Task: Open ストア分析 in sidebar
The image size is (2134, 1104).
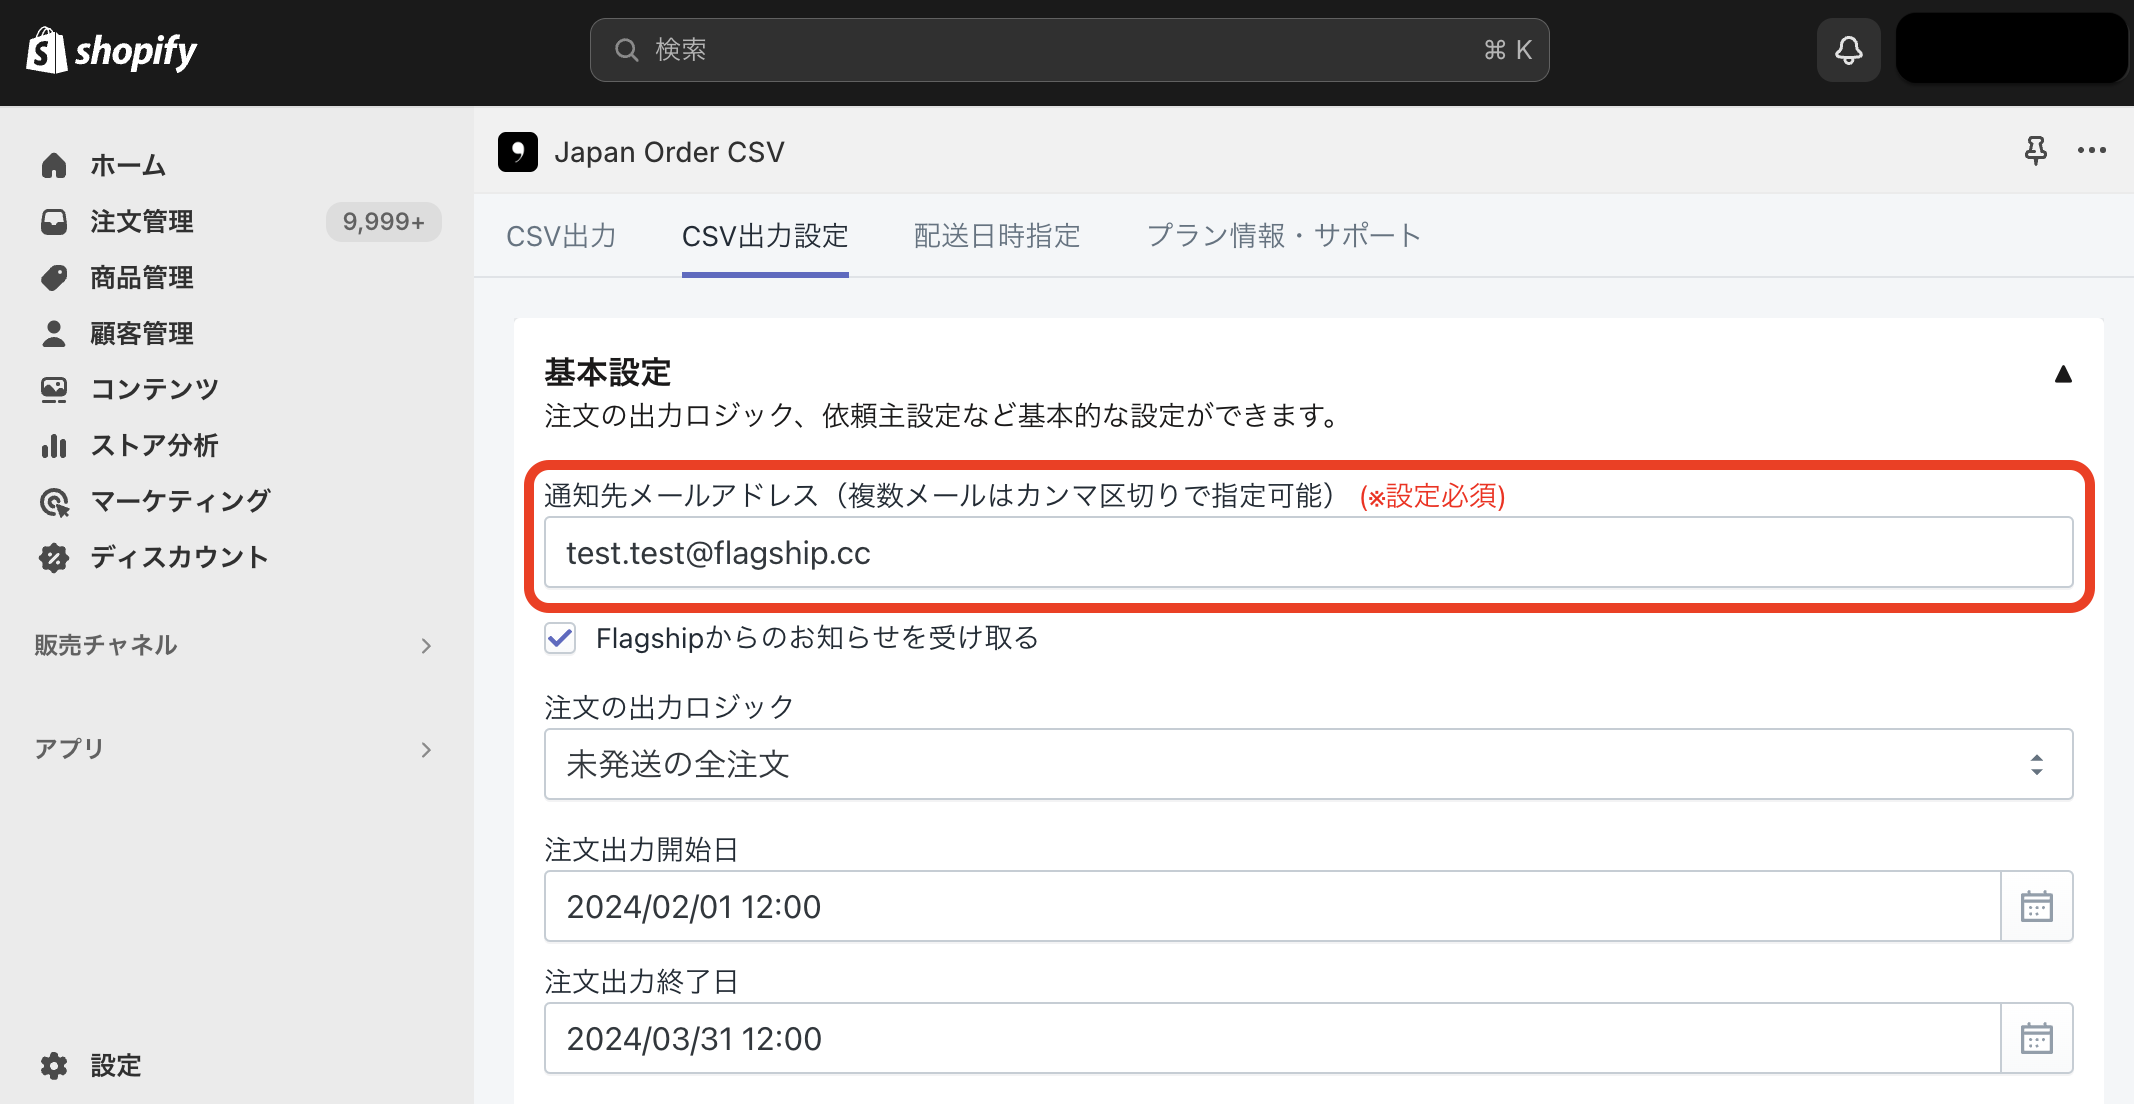Action: coord(154,445)
